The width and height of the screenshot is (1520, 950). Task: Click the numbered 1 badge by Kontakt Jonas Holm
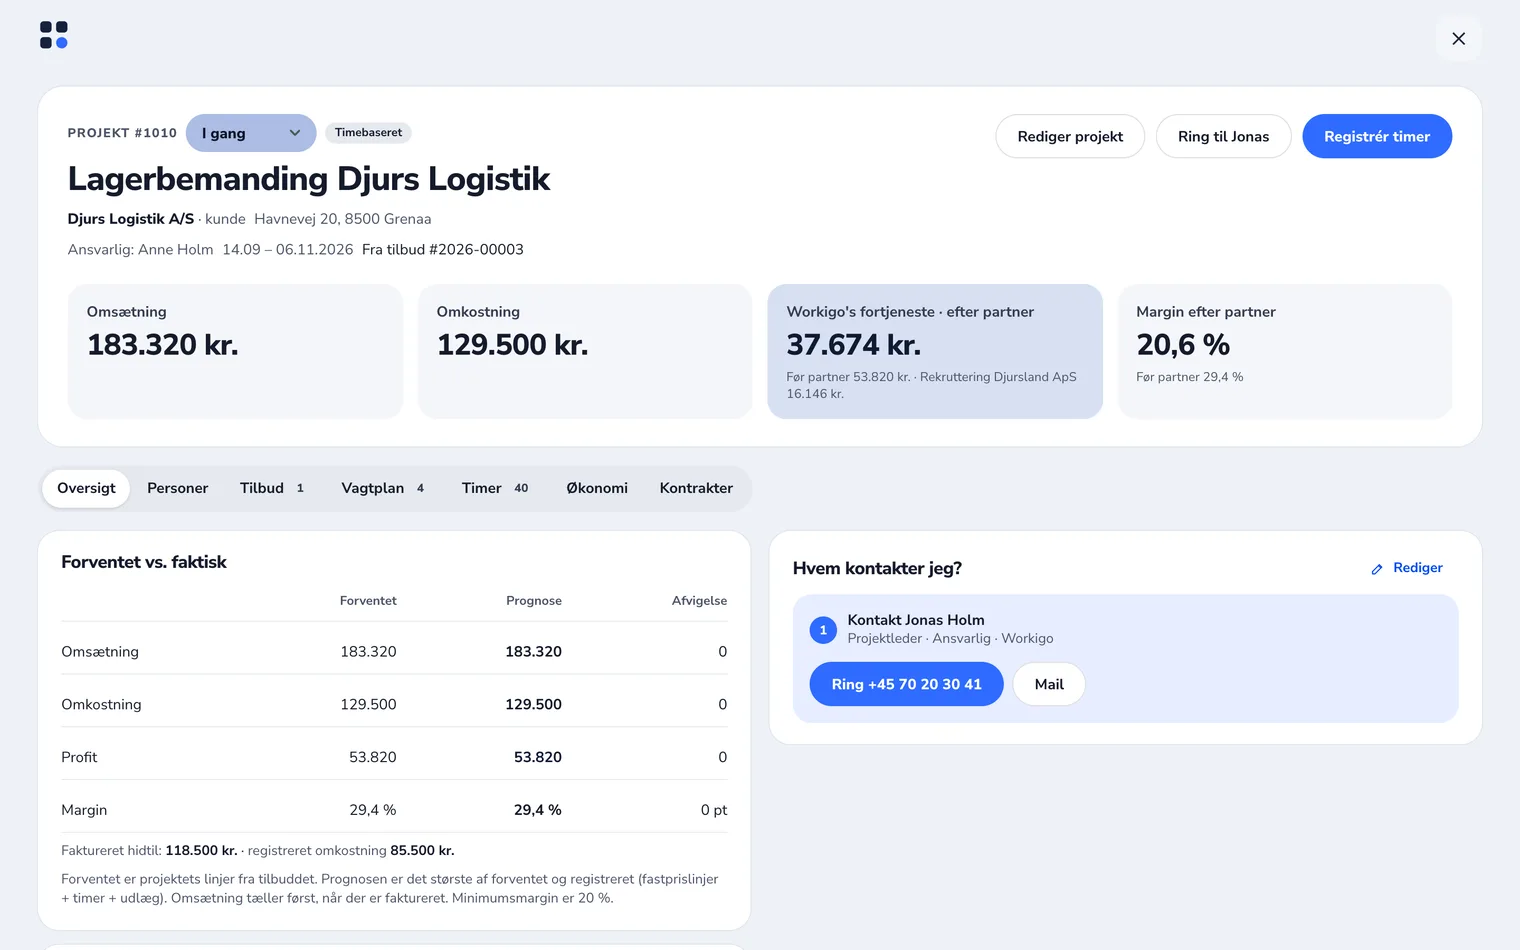click(x=823, y=630)
